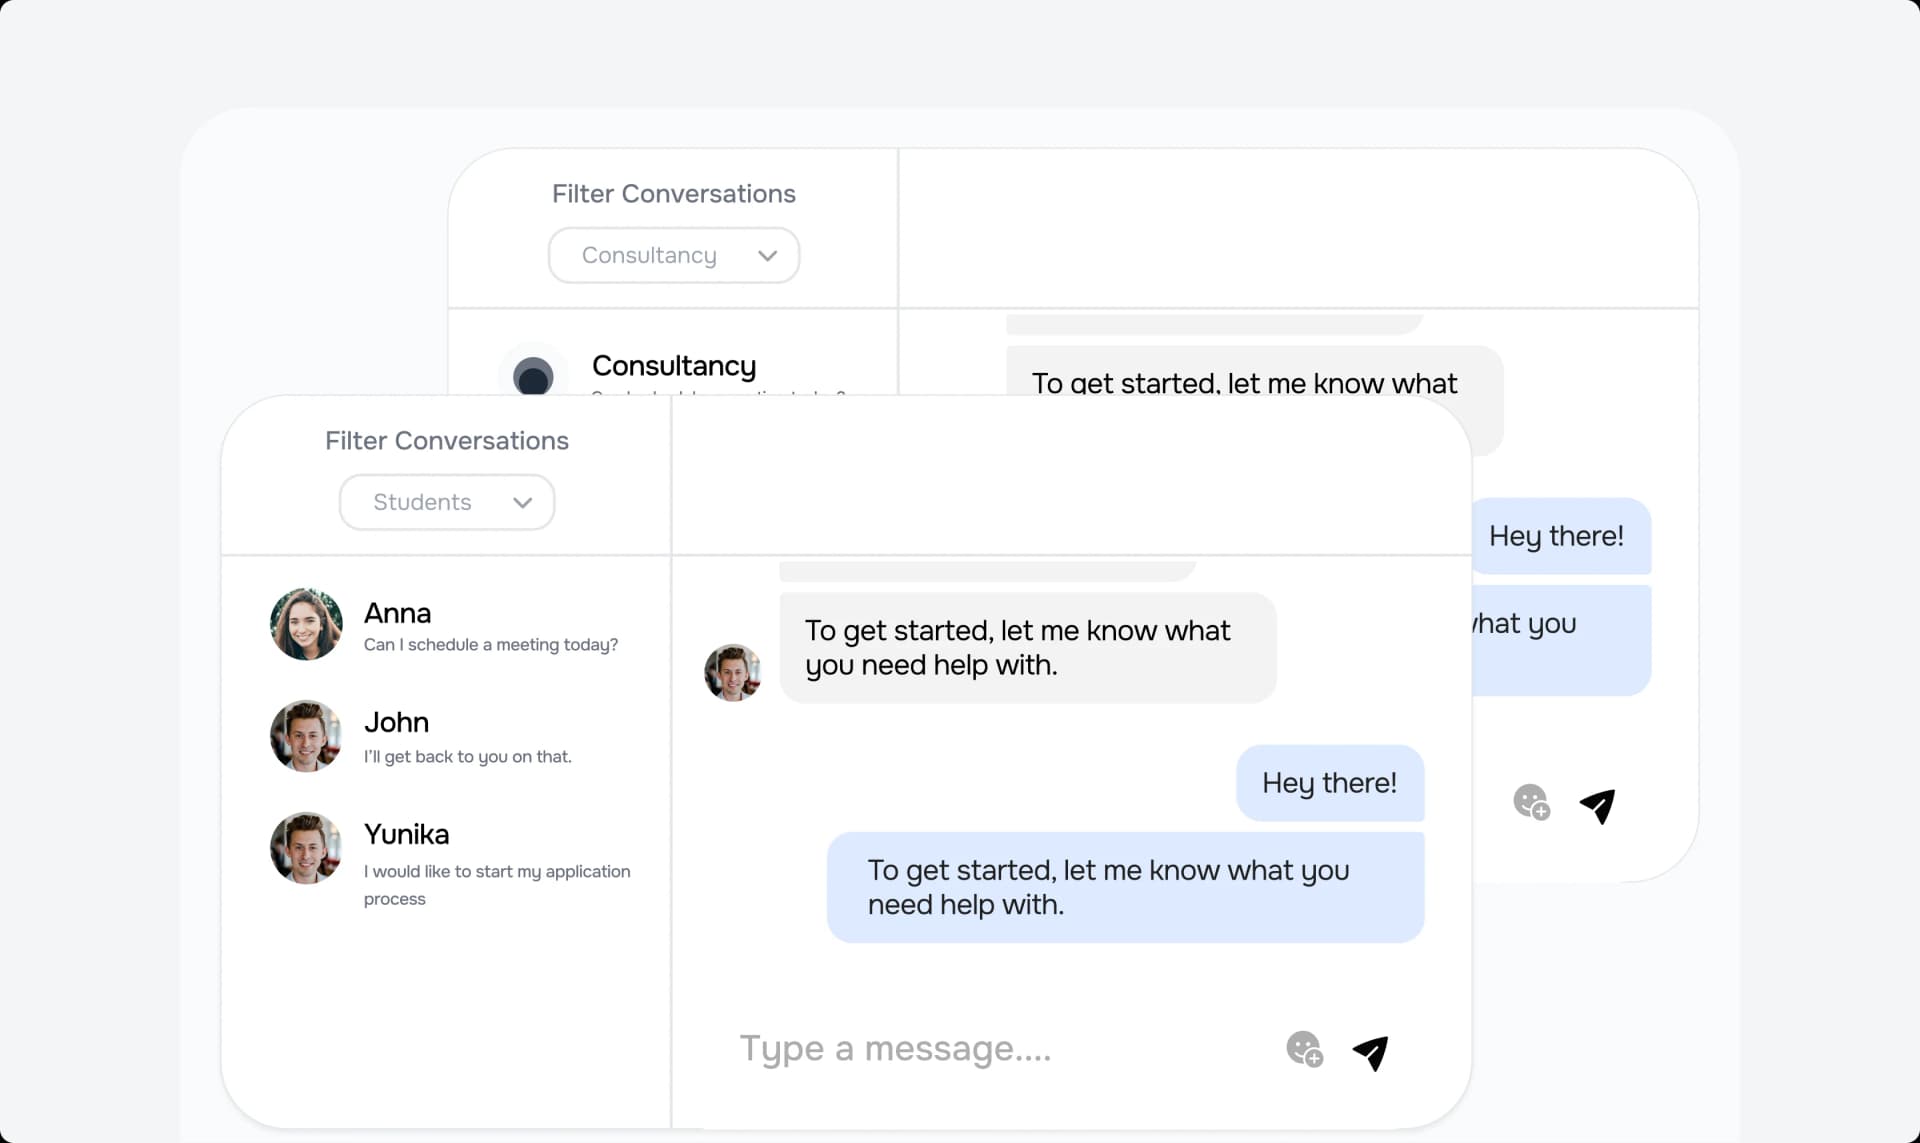Open the Students filter dropdown
Screen dimensions: 1920x1143
(x=446, y=502)
